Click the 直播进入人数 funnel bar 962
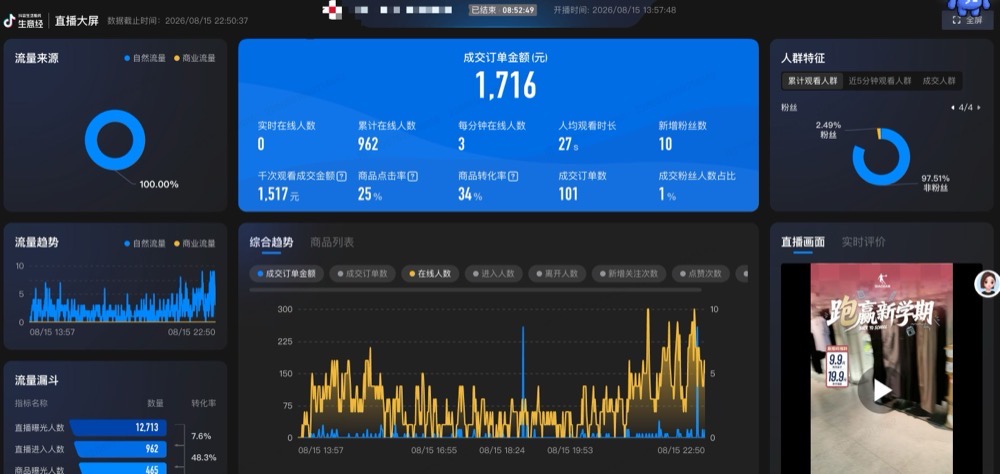Image resolution: width=1000 pixels, height=474 pixels. tap(121, 449)
